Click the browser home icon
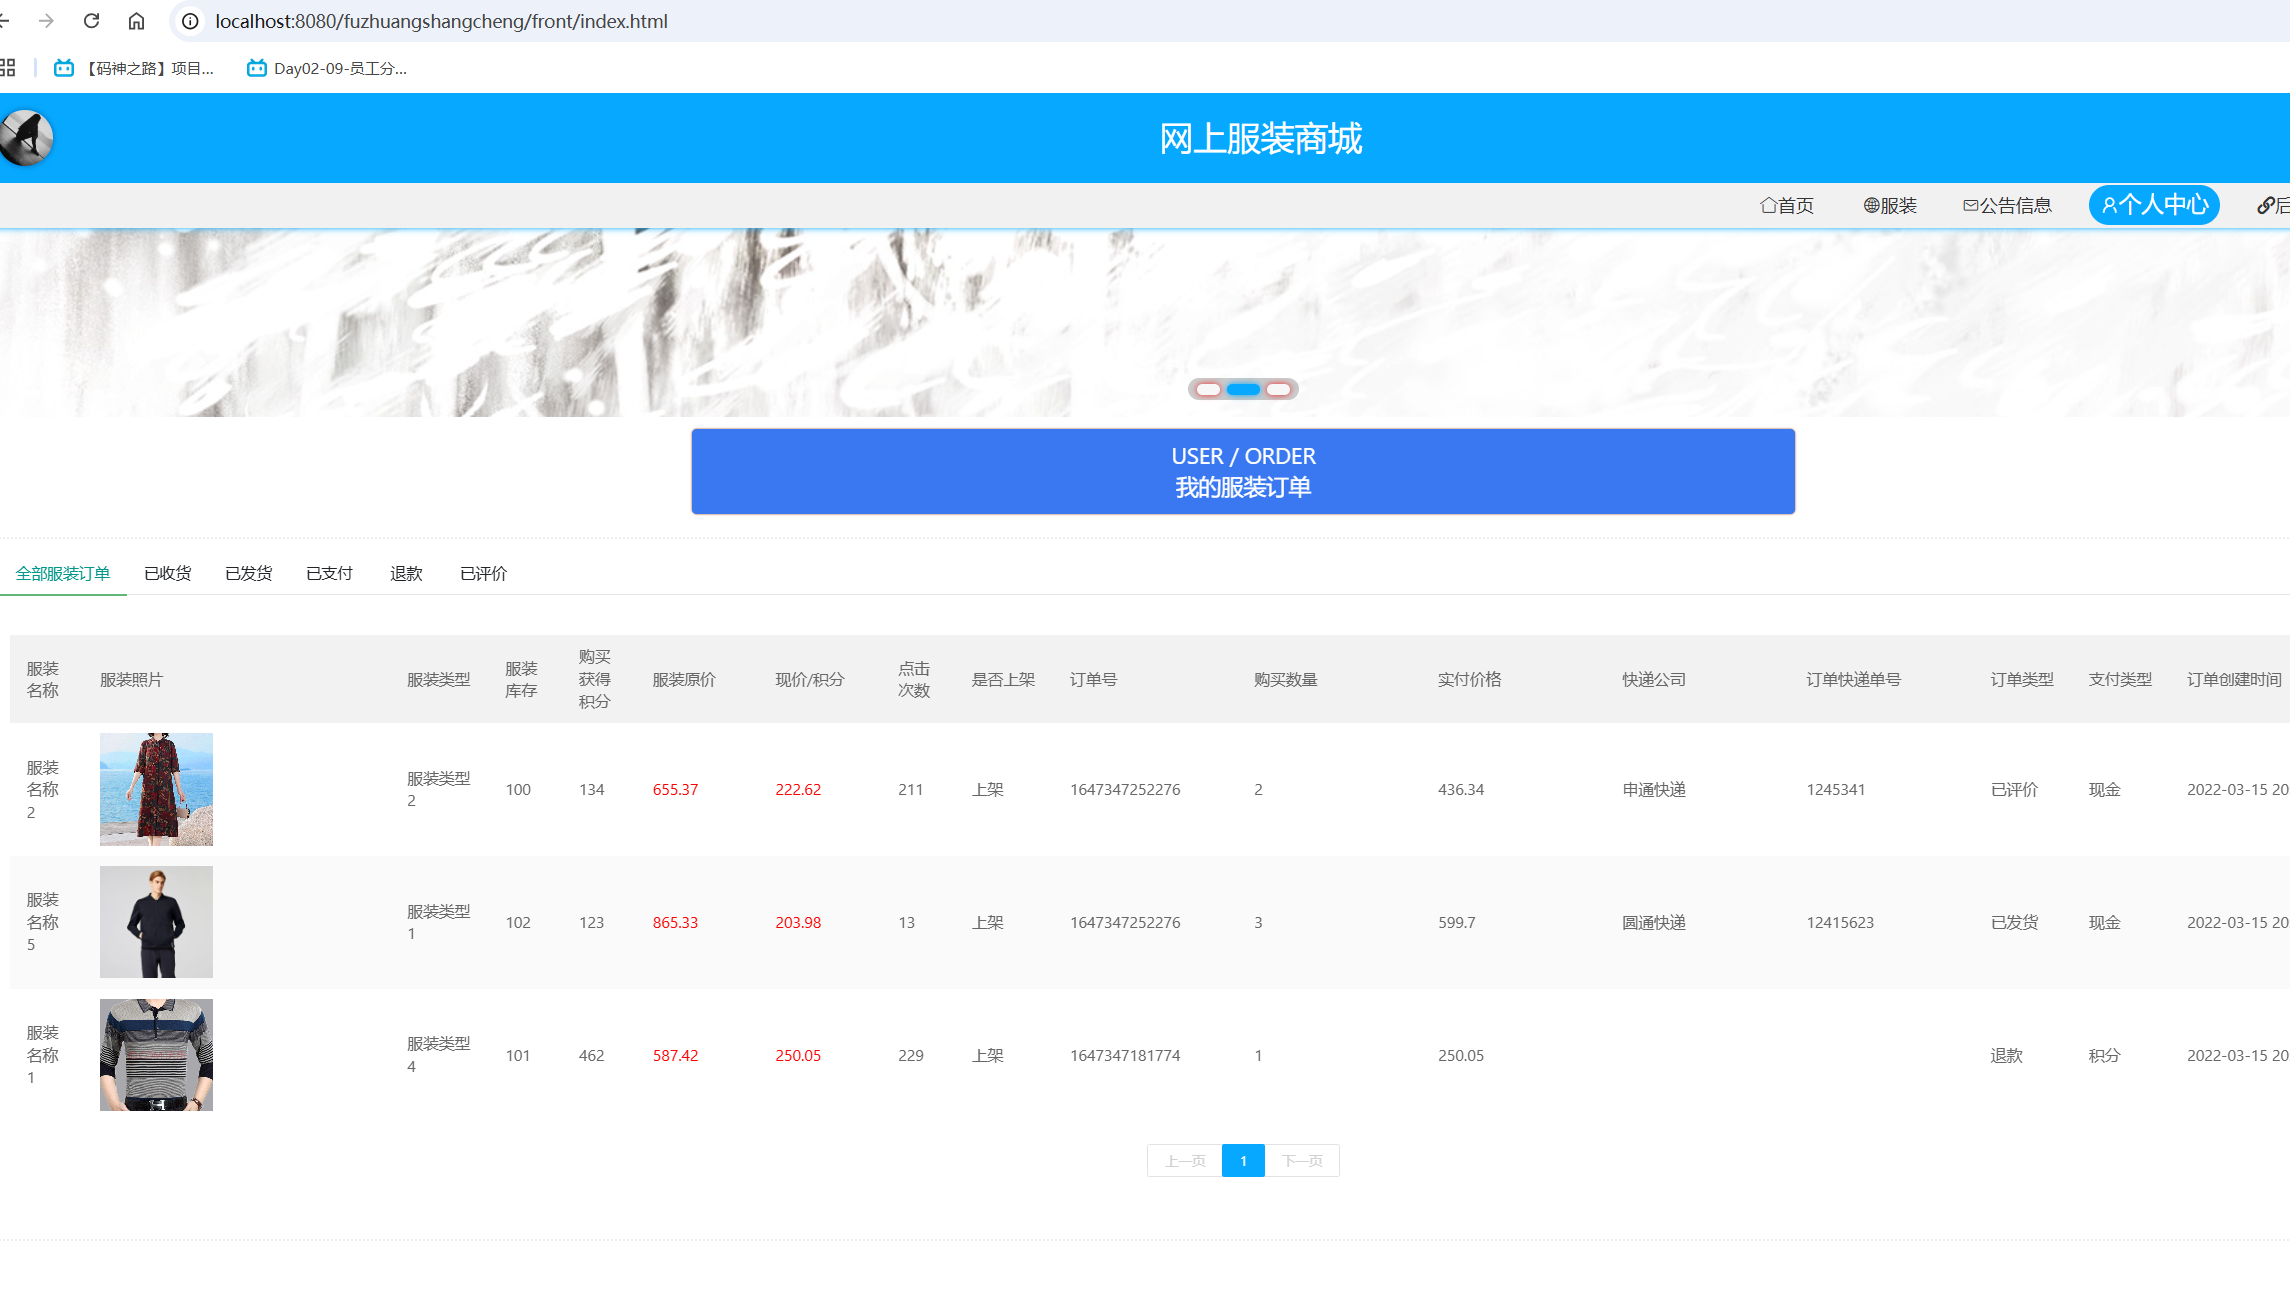Viewport: 2290px width, 1300px height. pyautogui.click(x=137, y=21)
